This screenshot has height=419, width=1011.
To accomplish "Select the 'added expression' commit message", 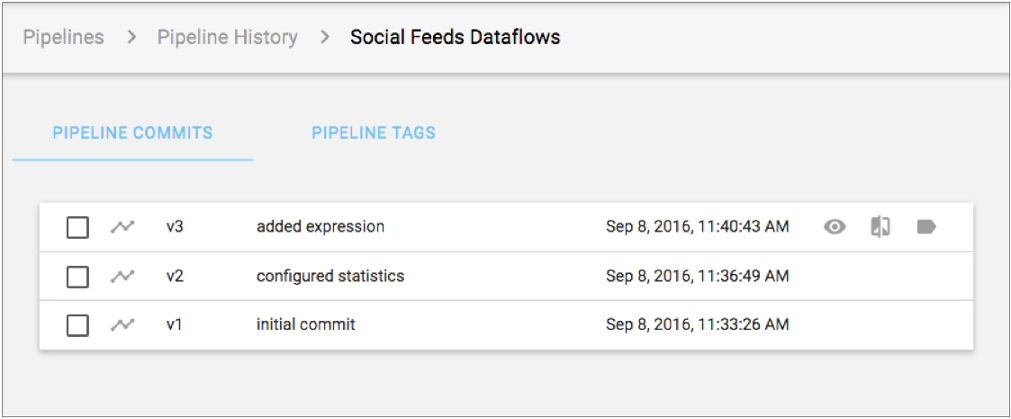I will (320, 227).
